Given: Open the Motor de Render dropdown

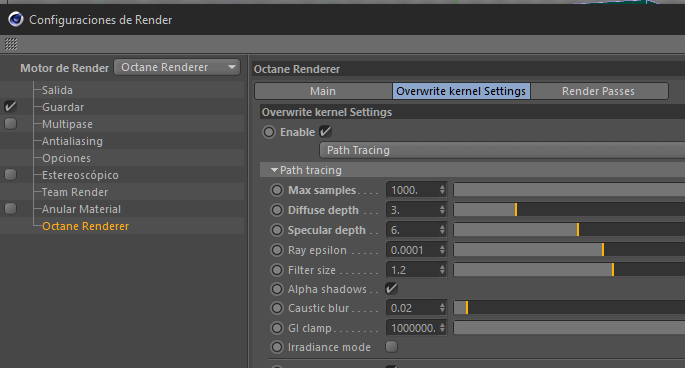Looking at the screenshot, I should pos(177,67).
